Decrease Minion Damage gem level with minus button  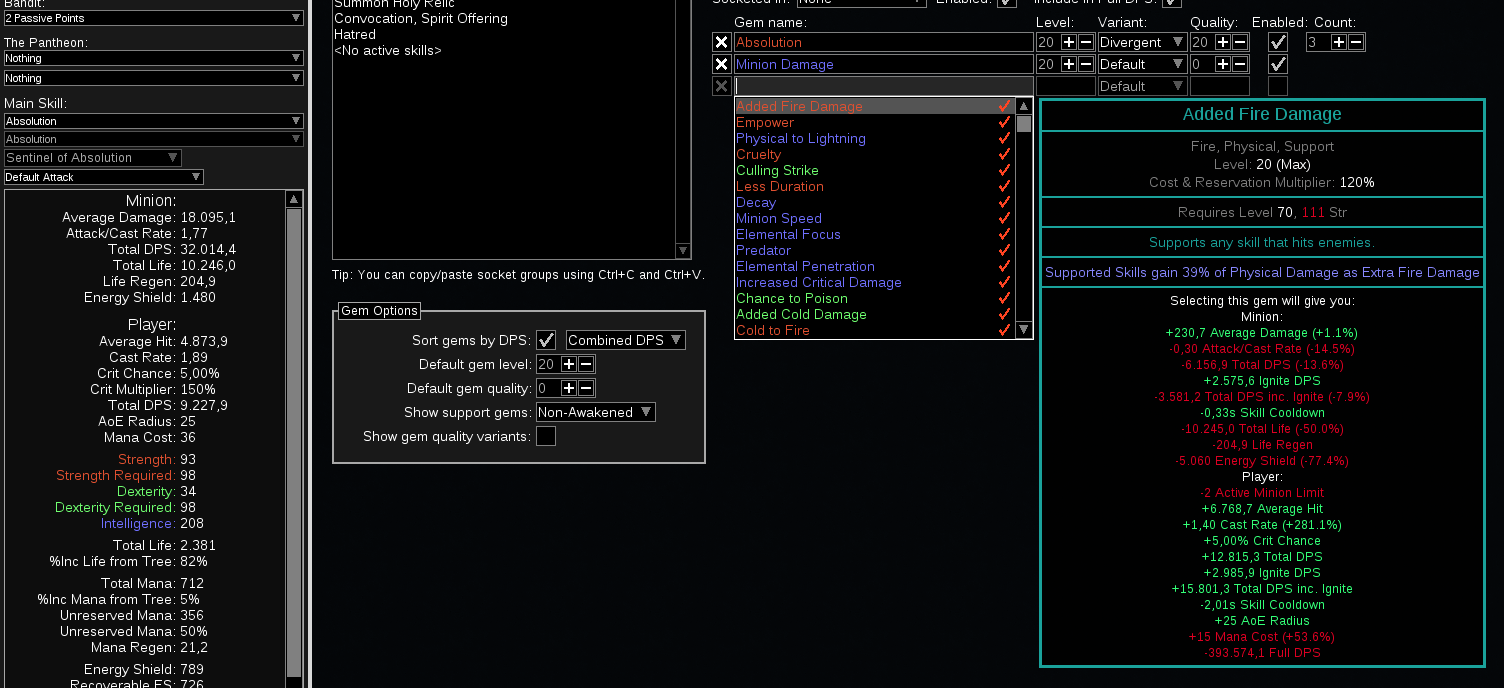tap(1085, 64)
